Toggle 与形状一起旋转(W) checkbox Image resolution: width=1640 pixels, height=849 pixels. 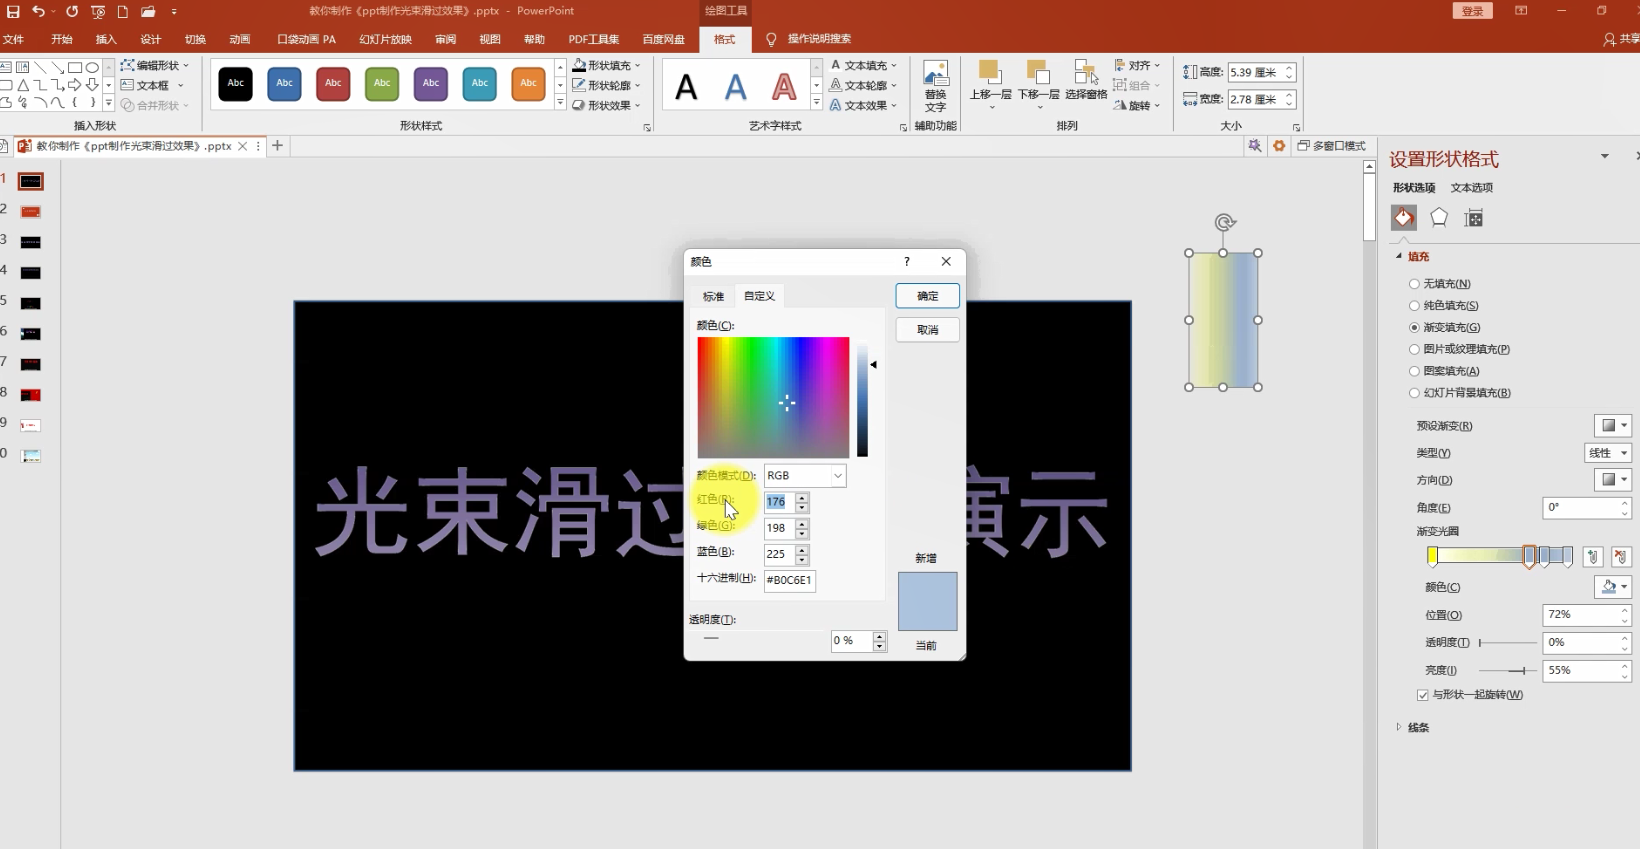pyautogui.click(x=1423, y=695)
